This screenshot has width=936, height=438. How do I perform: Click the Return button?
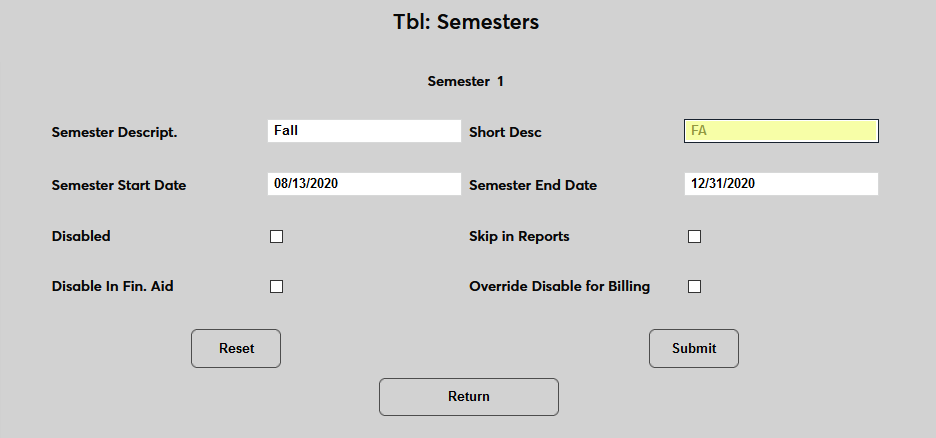pyautogui.click(x=468, y=396)
